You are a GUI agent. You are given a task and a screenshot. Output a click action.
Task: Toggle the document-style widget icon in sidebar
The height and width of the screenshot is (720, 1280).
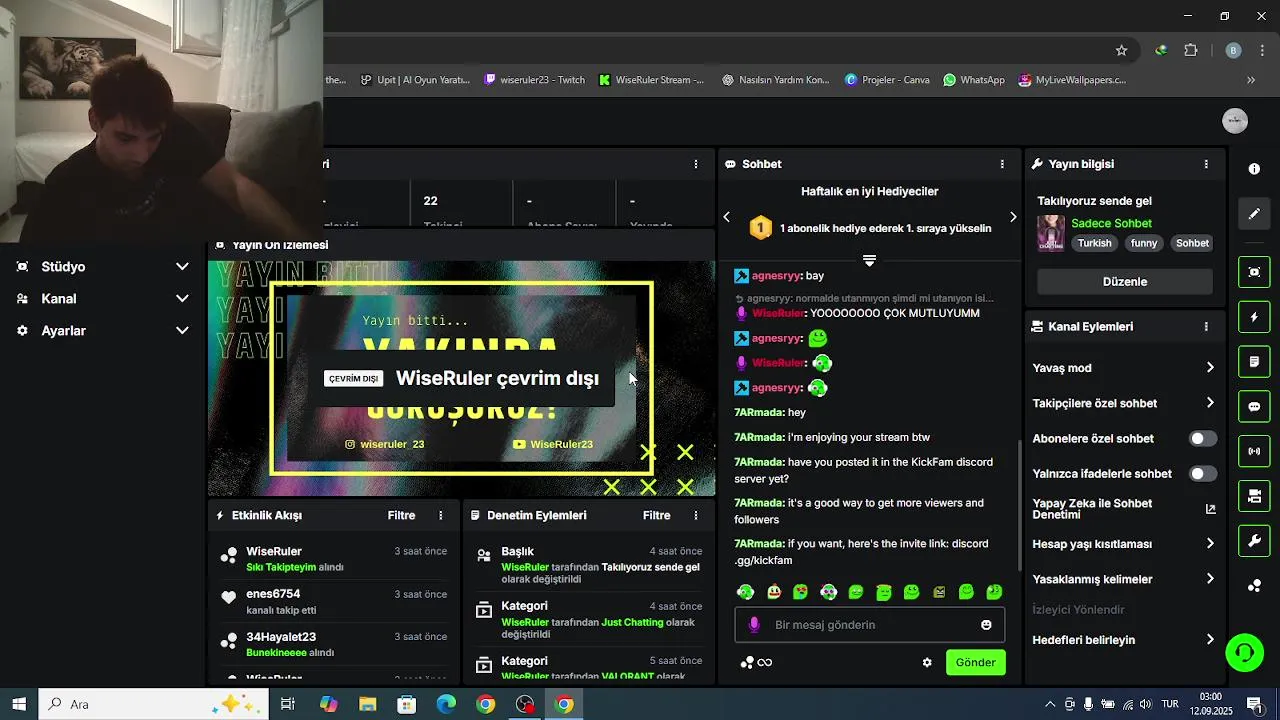(x=1254, y=361)
